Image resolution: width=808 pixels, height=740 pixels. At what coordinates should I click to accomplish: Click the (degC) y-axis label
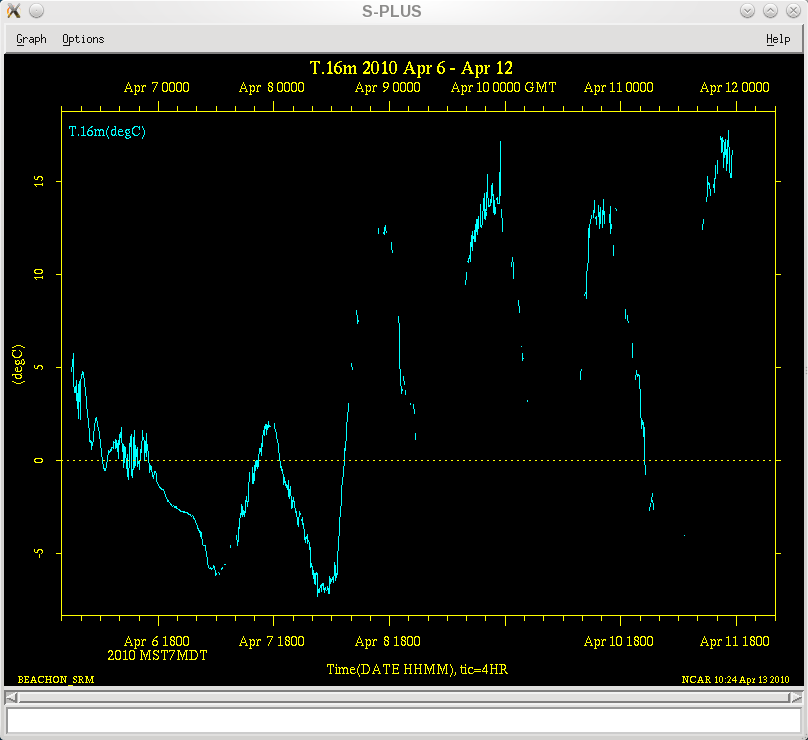click(x=17, y=363)
